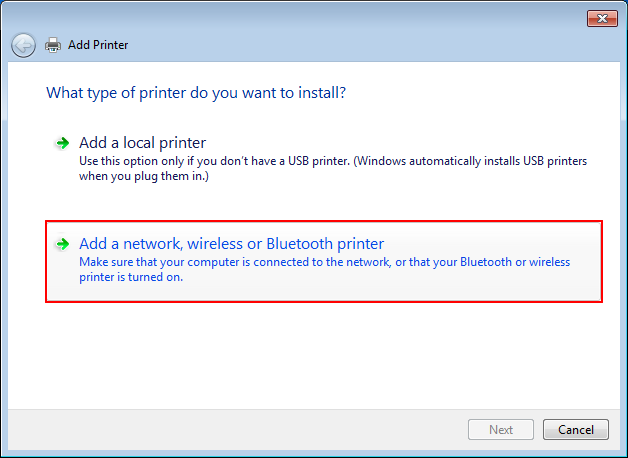Close the Add Printer wizard window
The height and width of the screenshot is (458, 628).
[x=602, y=18]
